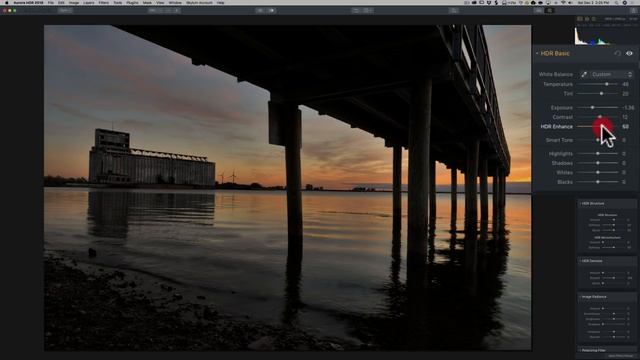This screenshot has height=360, width=640.
Task: Open the File menu
Action: [51, 2]
